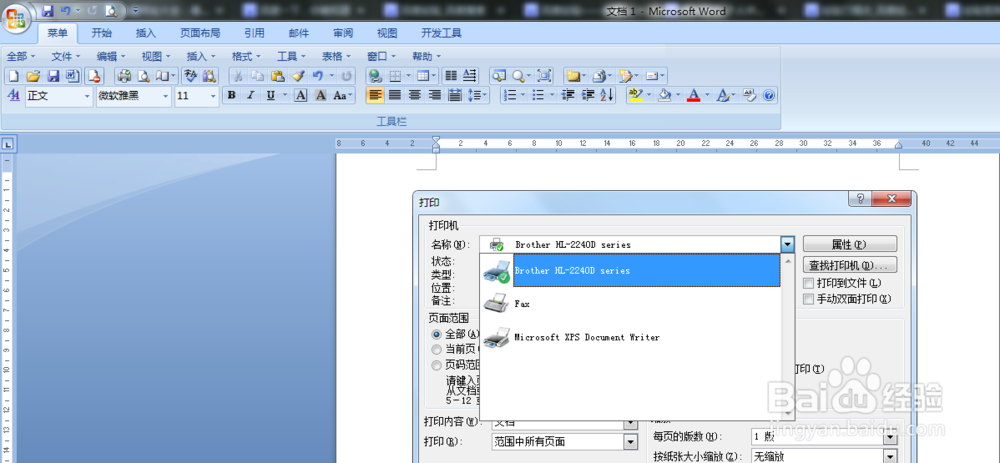1000x463 pixels.
Task: Open the 正文 style dropdown
Action: tap(87, 96)
